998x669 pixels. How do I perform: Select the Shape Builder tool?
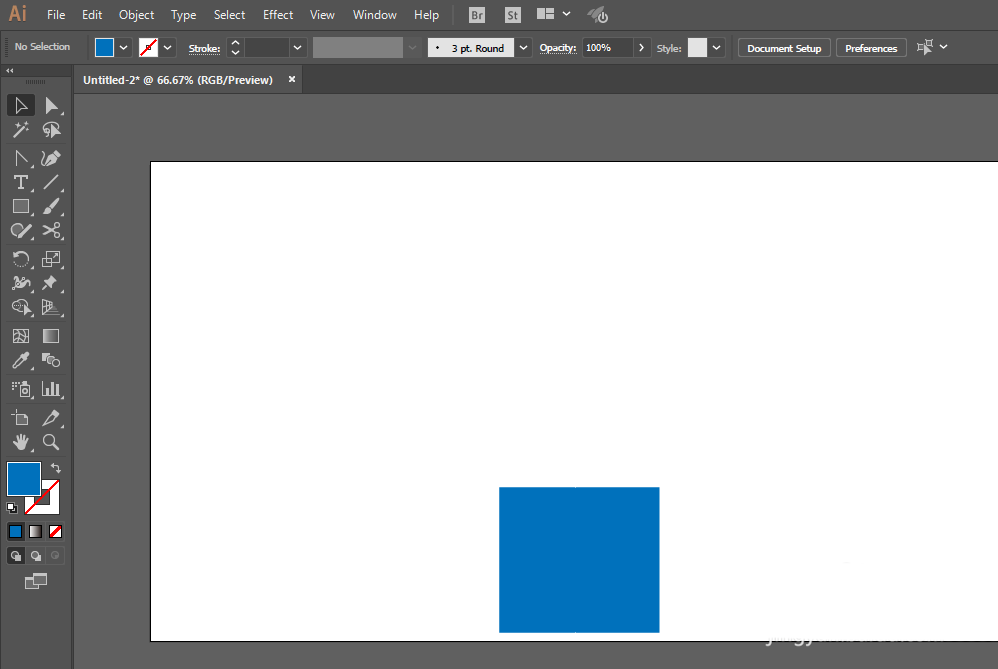(20, 307)
